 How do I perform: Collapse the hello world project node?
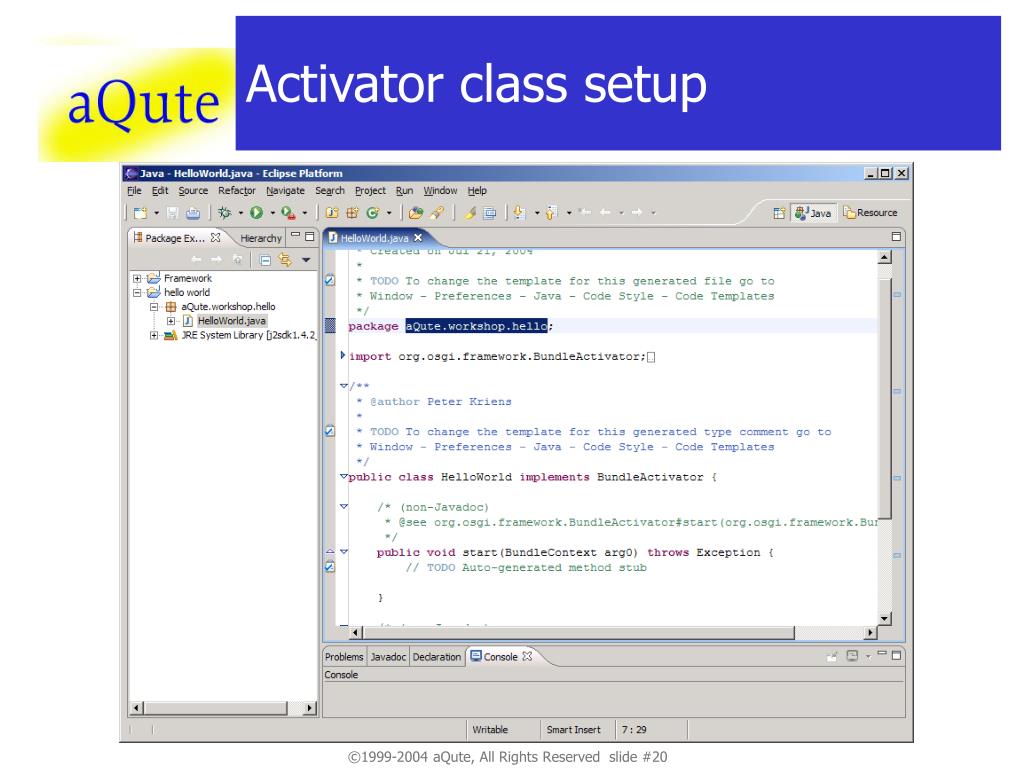click(137, 293)
